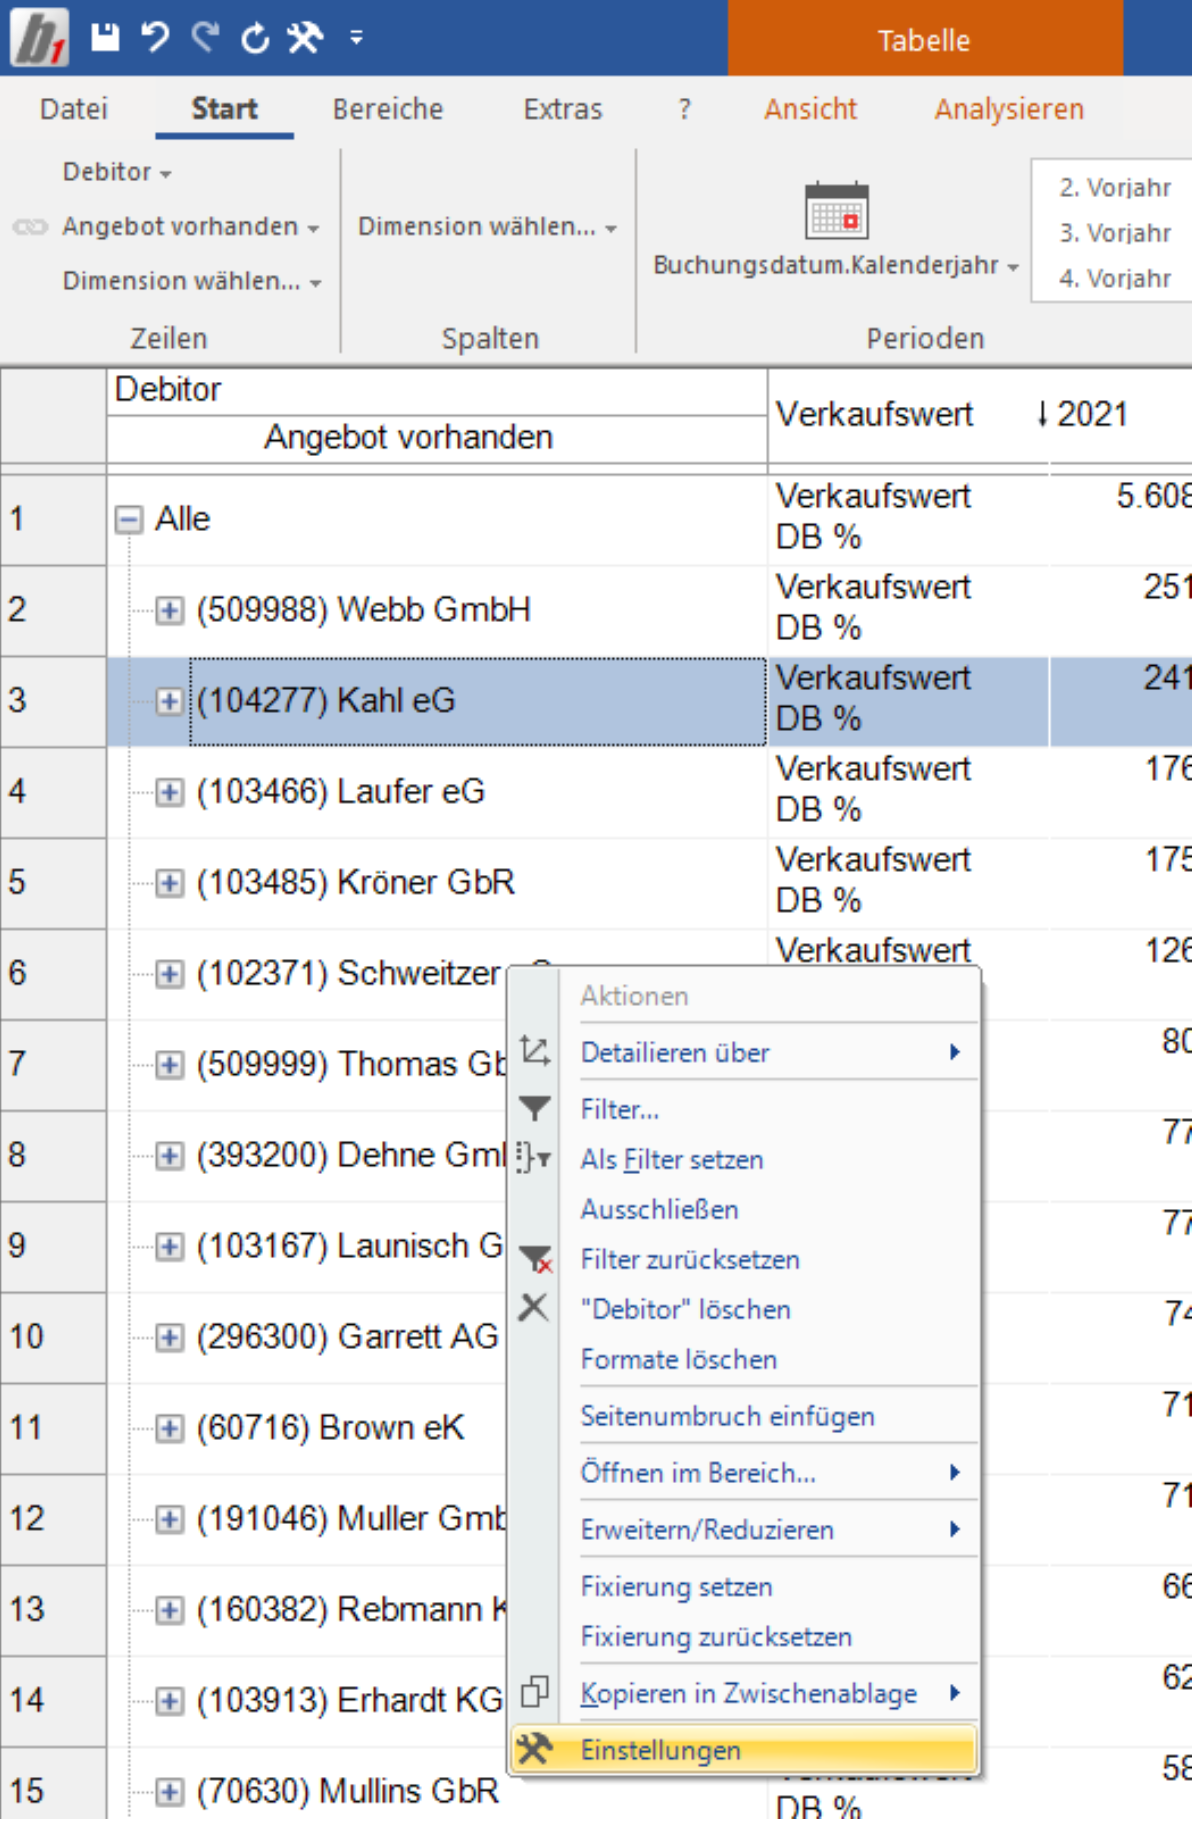Expand the Mullins GbR row
Image resolution: width=1196 pixels, height=1824 pixels.
(169, 1791)
